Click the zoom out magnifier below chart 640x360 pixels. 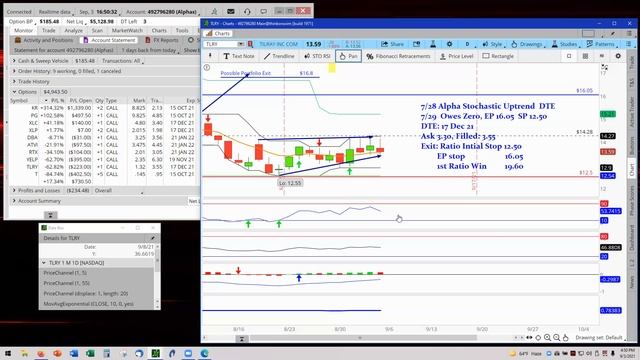tap(556, 338)
